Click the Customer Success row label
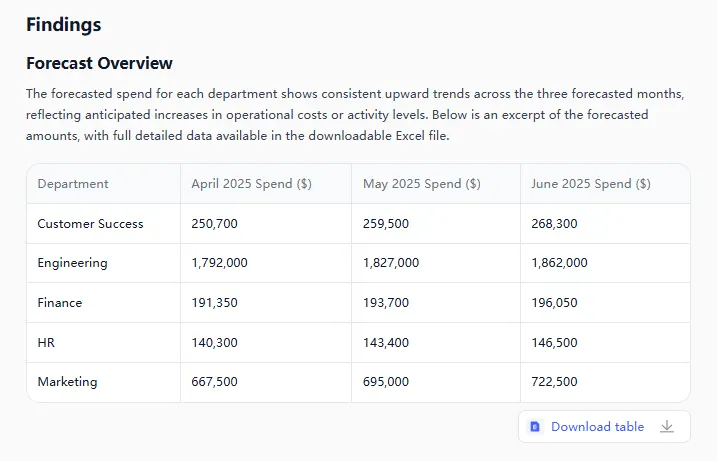The width and height of the screenshot is (717, 461). (x=91, y=224)
